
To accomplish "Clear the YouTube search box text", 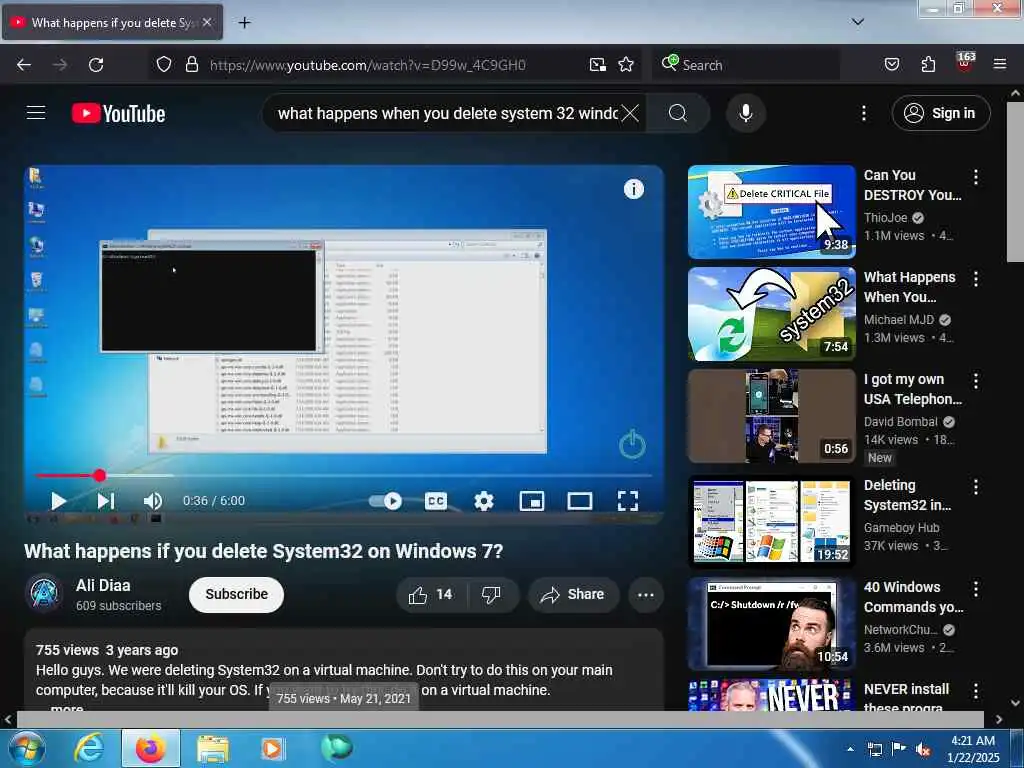I will pyautogui.click(x=630, y=114).
